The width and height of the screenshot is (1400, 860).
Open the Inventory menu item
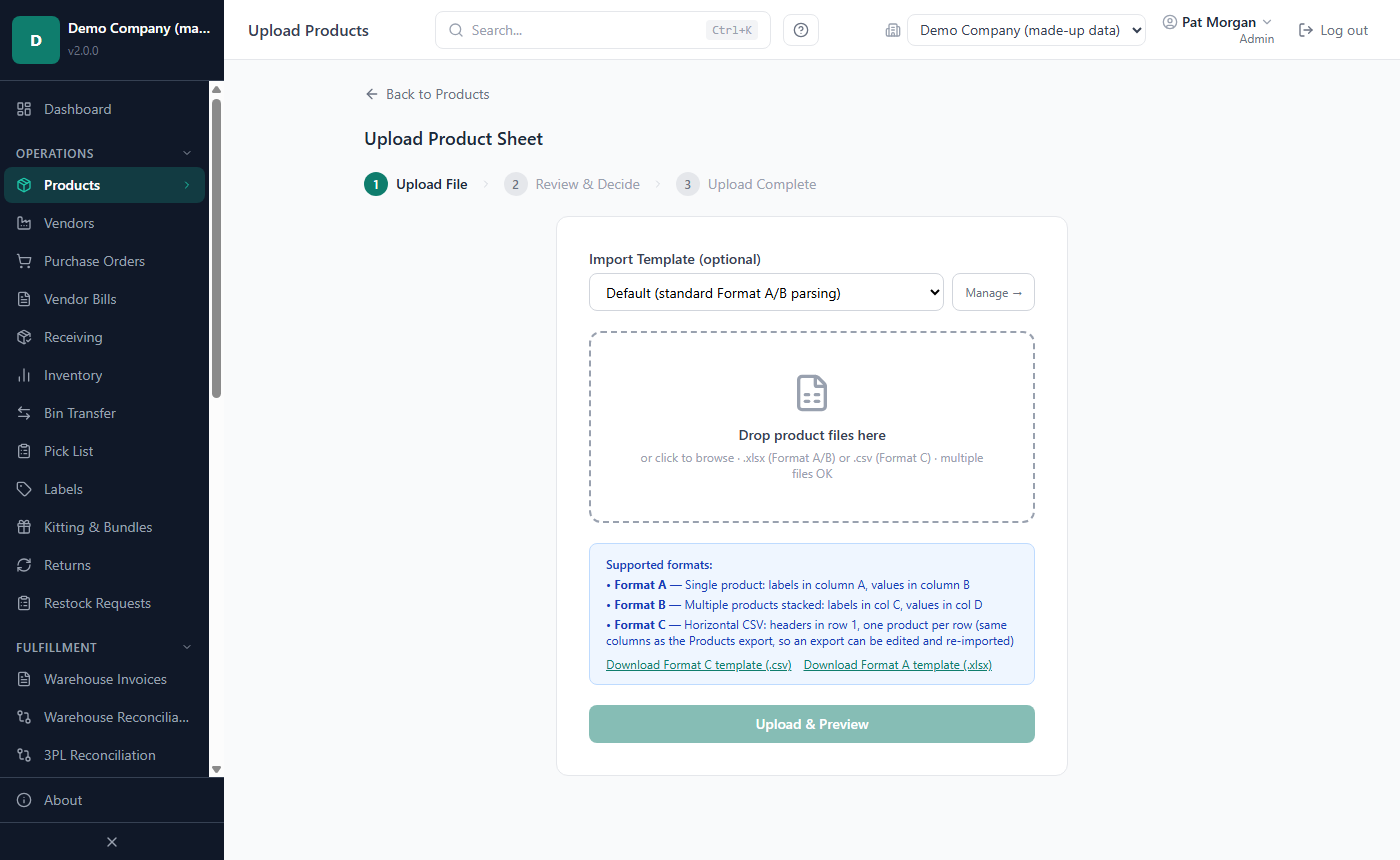104,375
